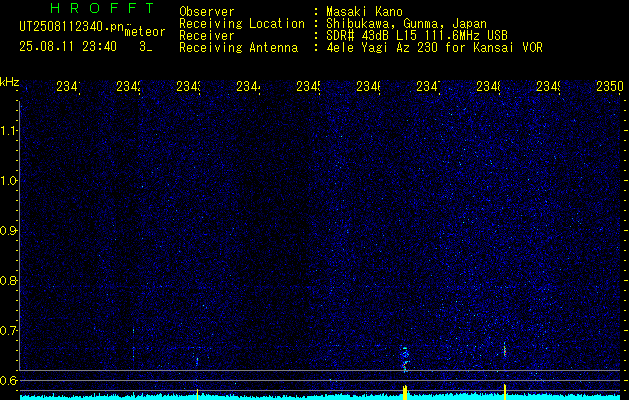629x400 pixels.
Task: Click the 2341 time axis label
Action: tap(68, 86)
